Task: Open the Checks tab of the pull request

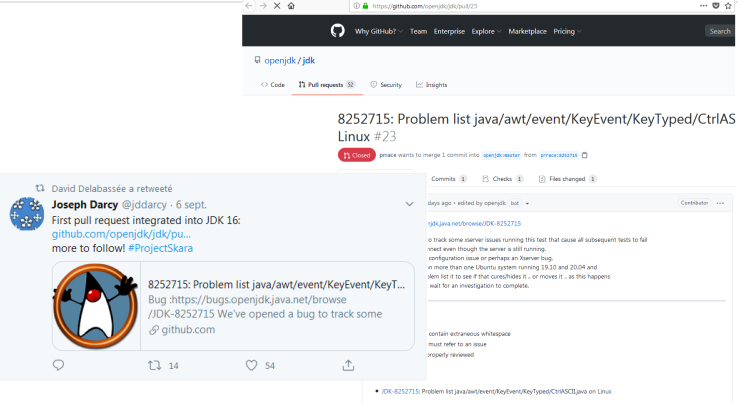Action: coord(502,179)
